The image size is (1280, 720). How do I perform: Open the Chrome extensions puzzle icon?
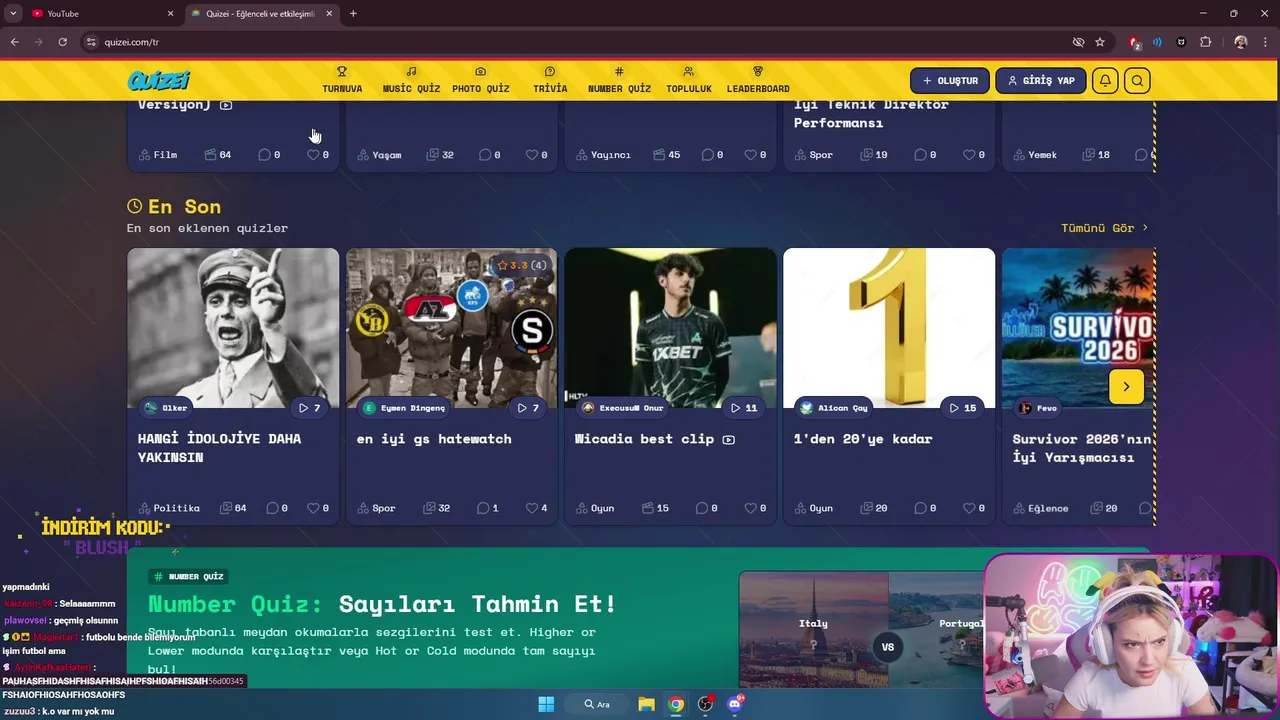1206,42
